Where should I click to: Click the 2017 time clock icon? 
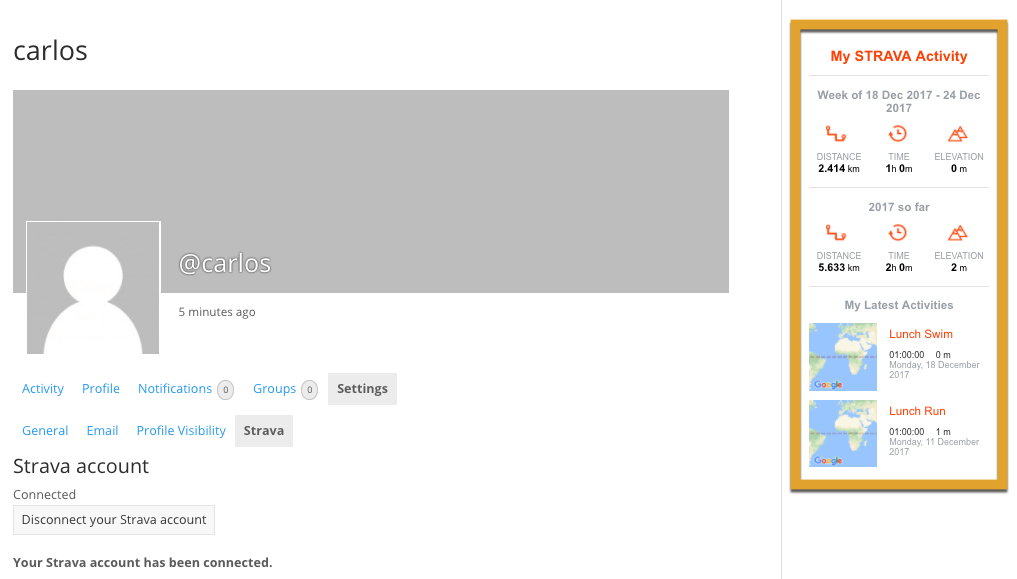(x=898, y=233)
